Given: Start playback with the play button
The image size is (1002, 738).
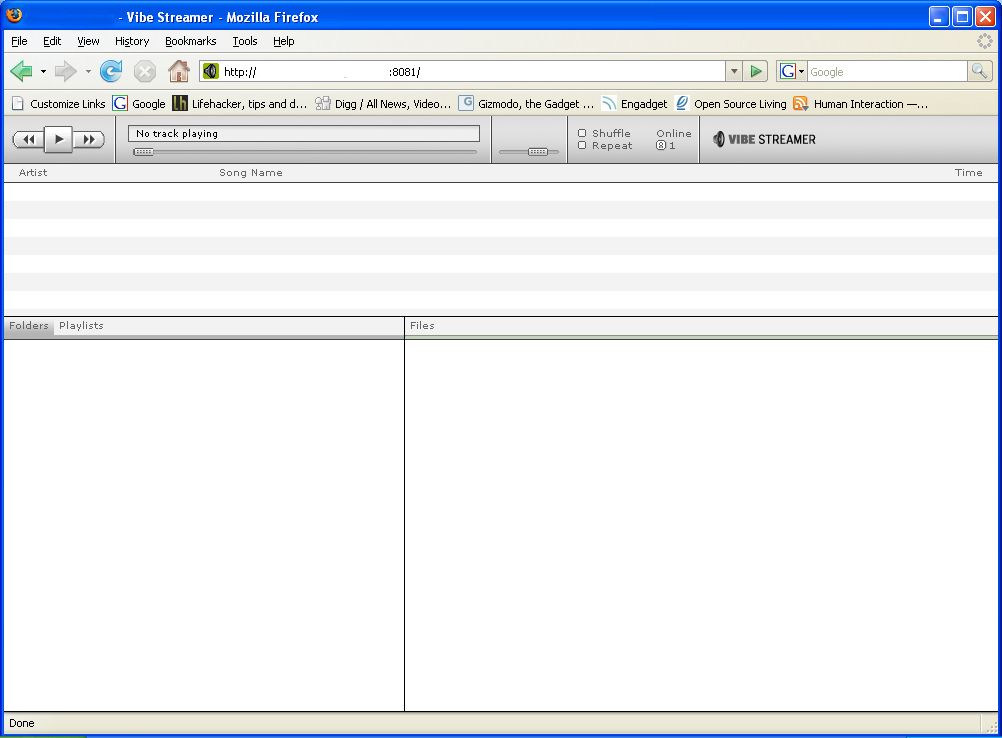Looking at the screenshot, I should 59,139.
